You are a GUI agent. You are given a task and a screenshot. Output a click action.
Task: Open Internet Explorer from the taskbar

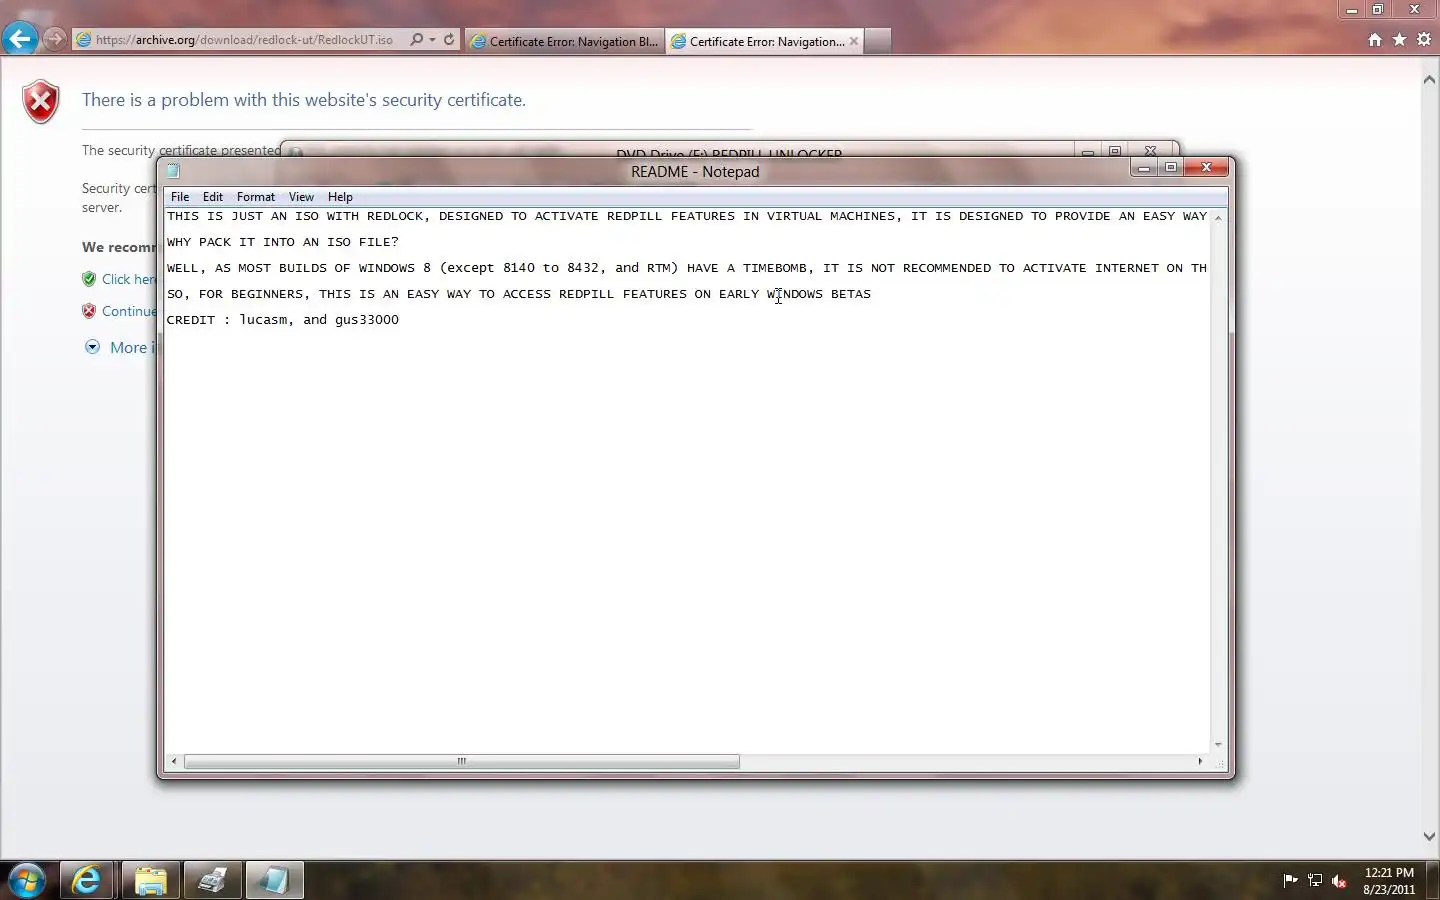point(87,881)
